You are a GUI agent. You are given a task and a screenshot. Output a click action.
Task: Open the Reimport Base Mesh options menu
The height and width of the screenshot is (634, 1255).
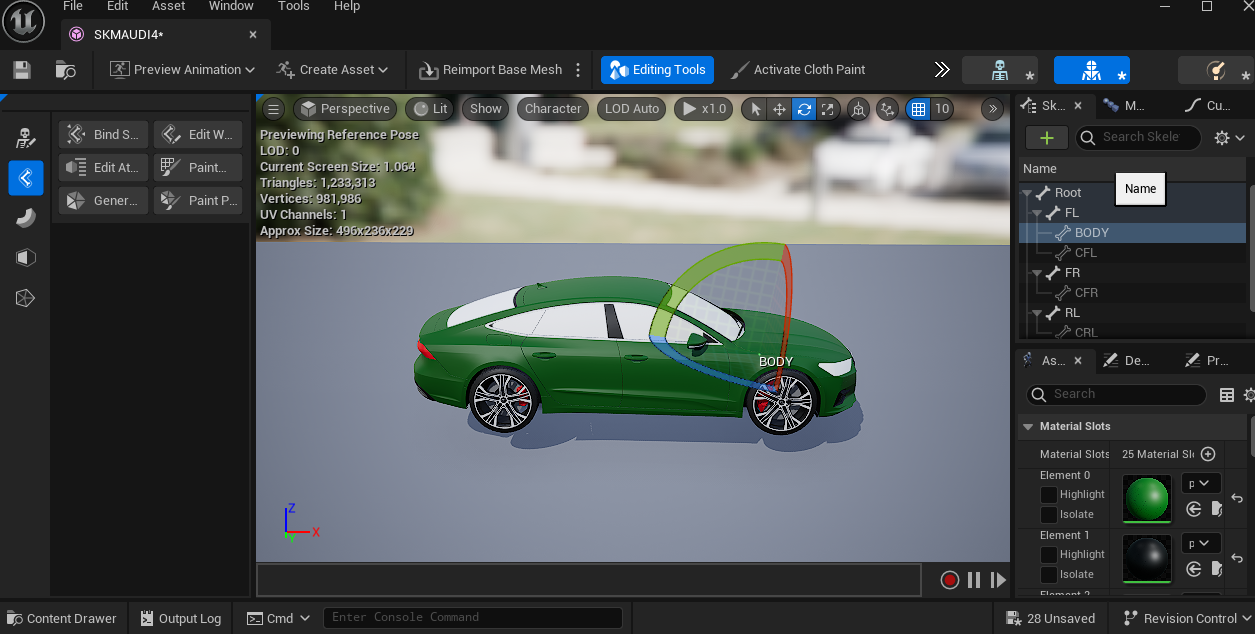pos(578,70)
